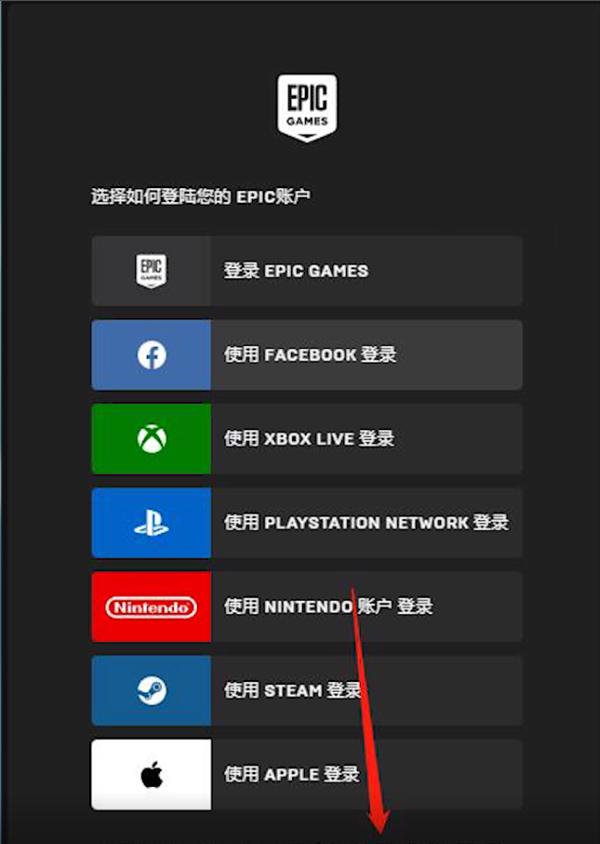Click the heading 选择如何登陆您的 EPIC账户

(200, 196)
